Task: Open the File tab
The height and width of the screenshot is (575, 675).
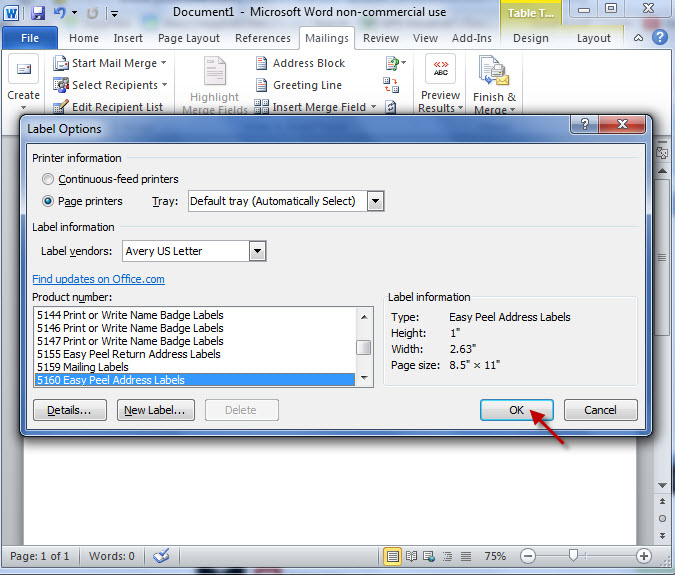Action: pyautogui.click(x=30, y=38)
